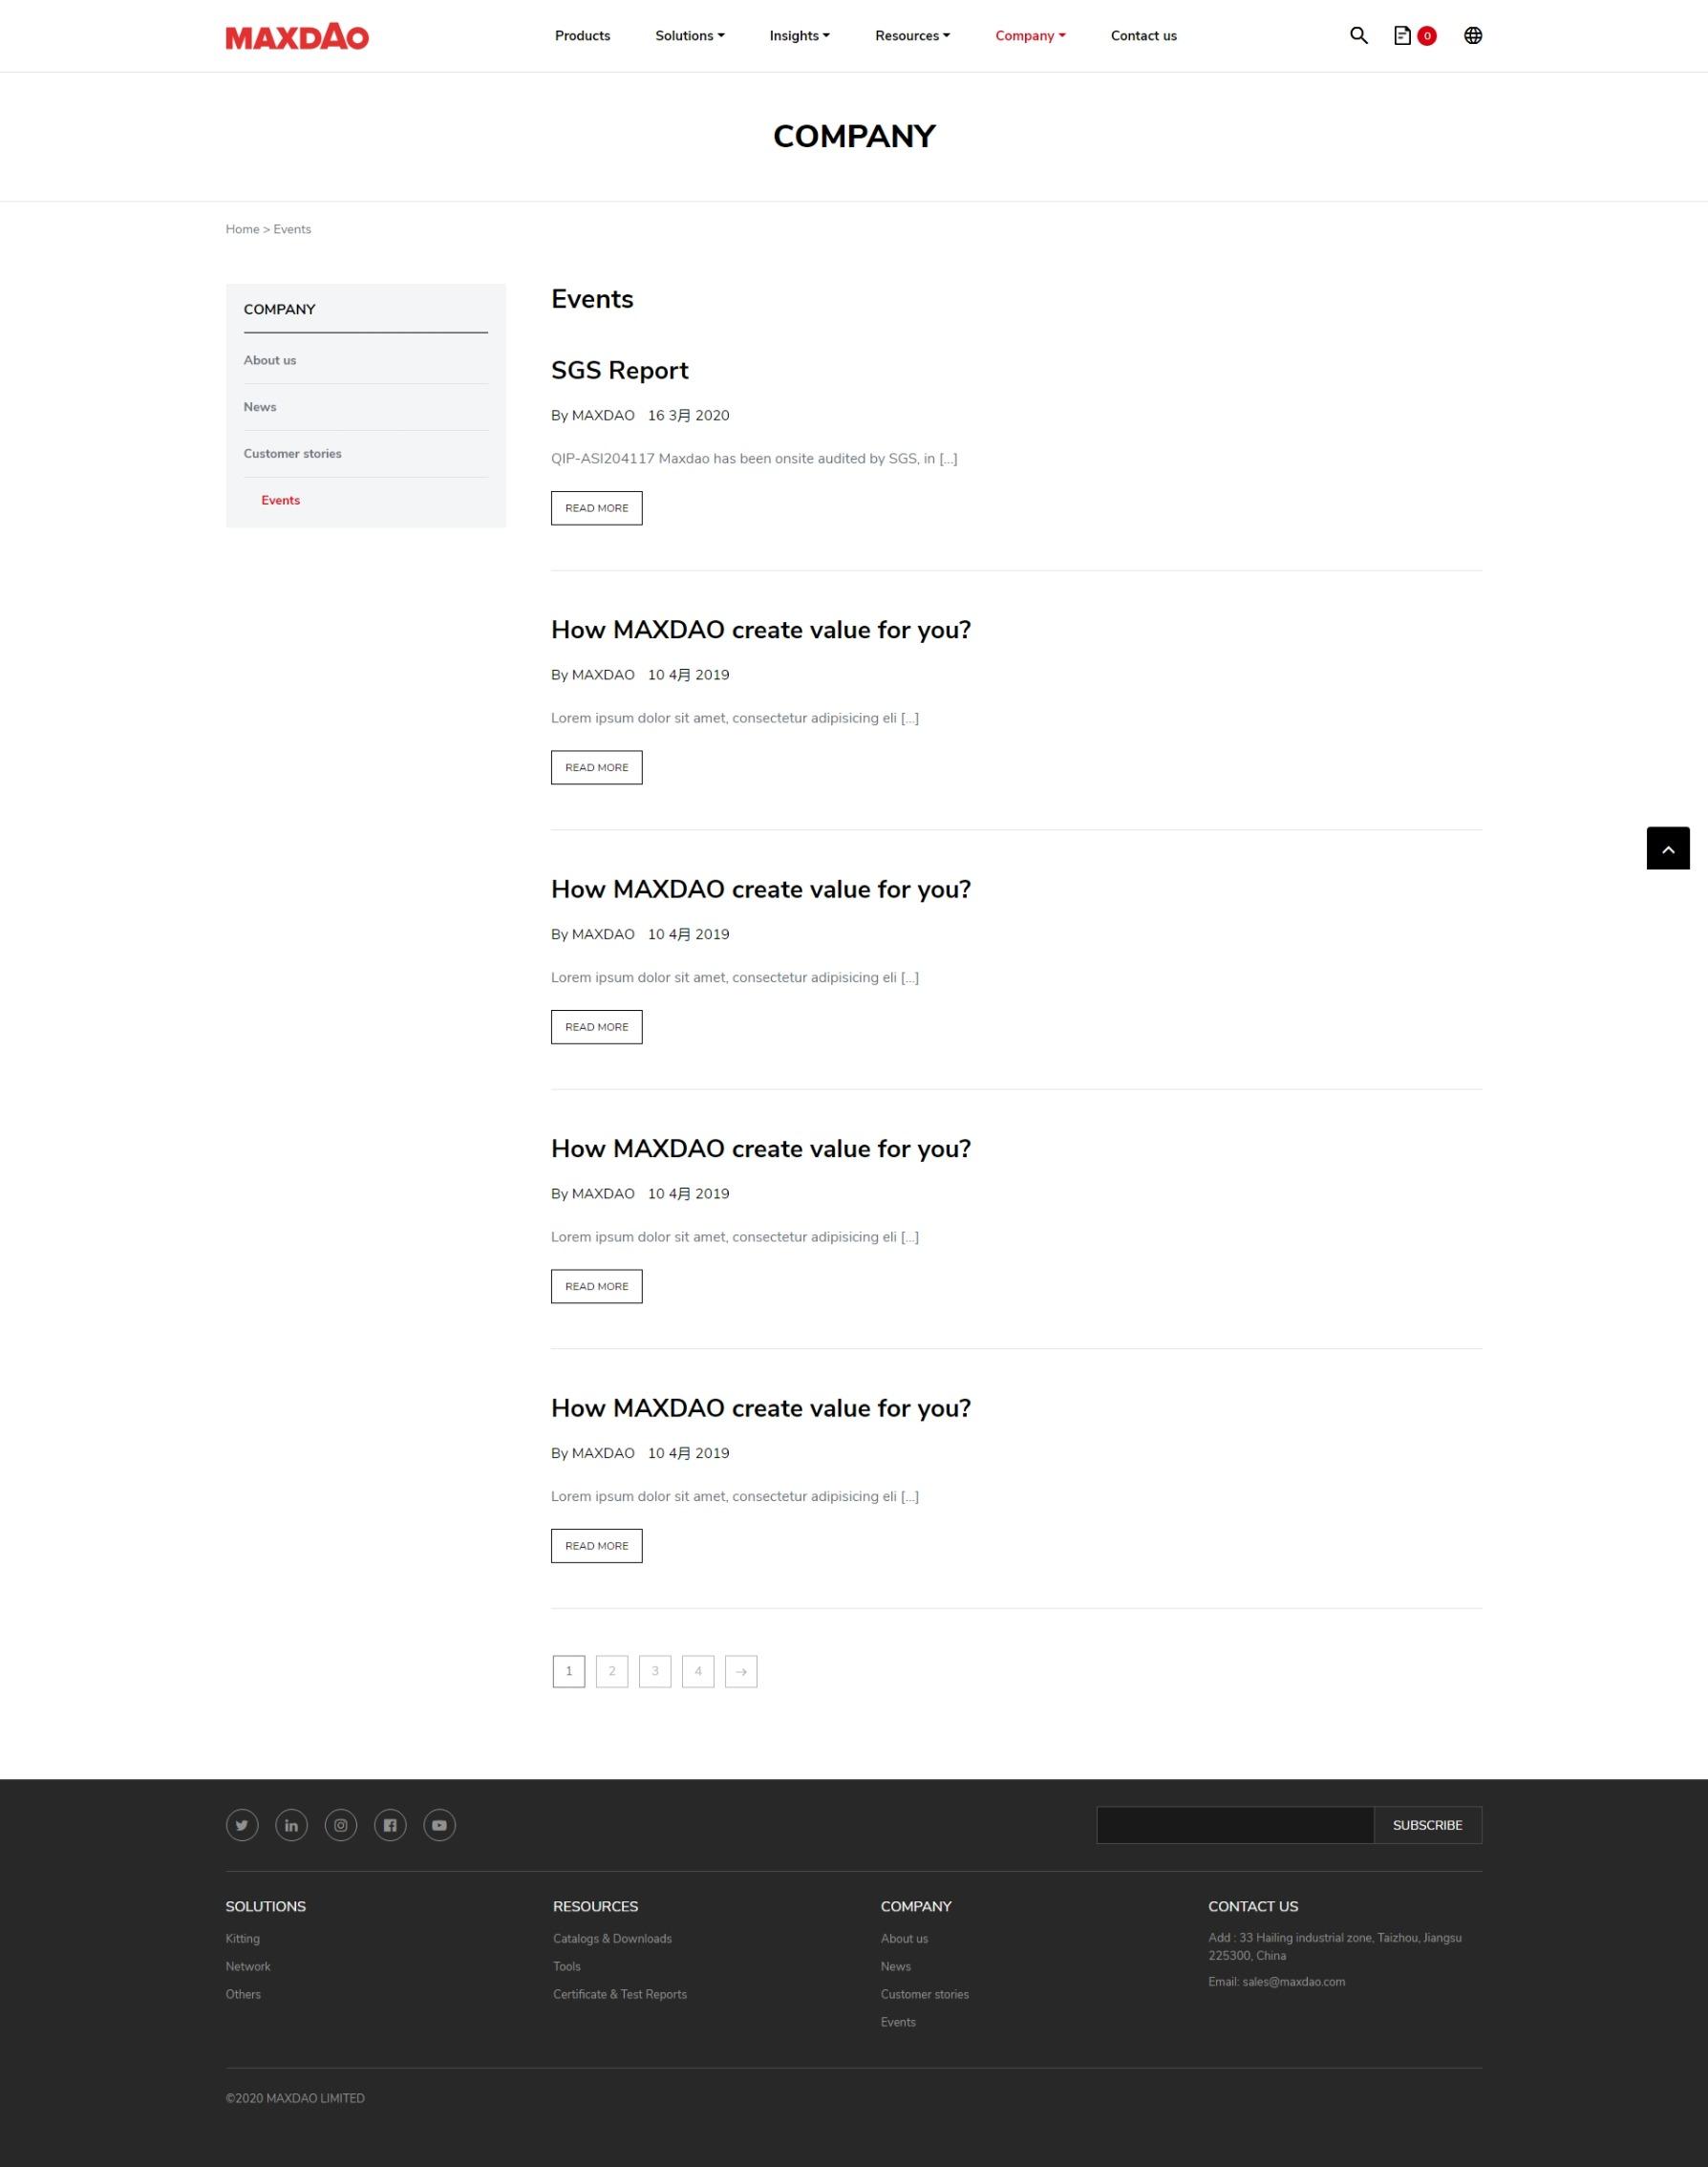Open News in the footer
1708x2167 pixels.
896,1966
